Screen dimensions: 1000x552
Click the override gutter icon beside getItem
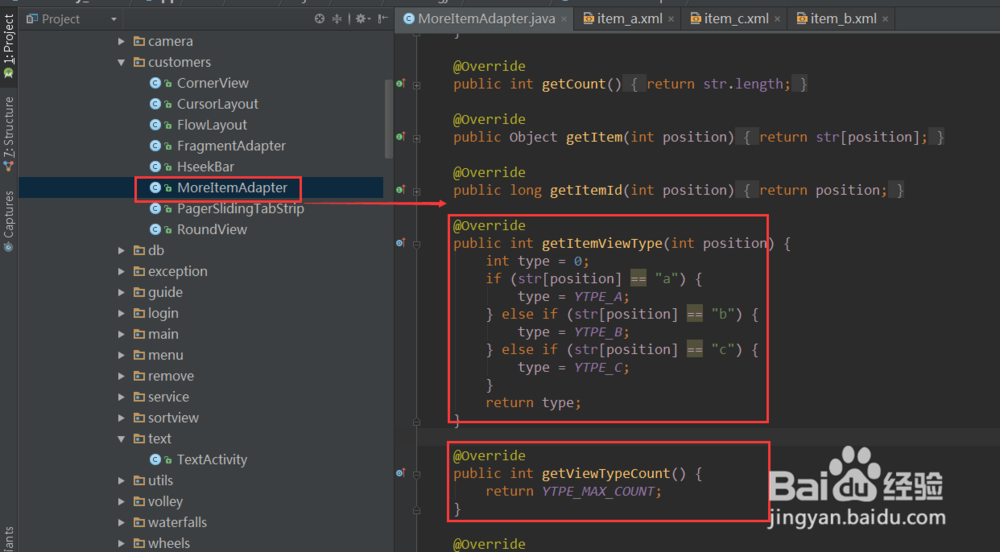(x=401, y=136)
